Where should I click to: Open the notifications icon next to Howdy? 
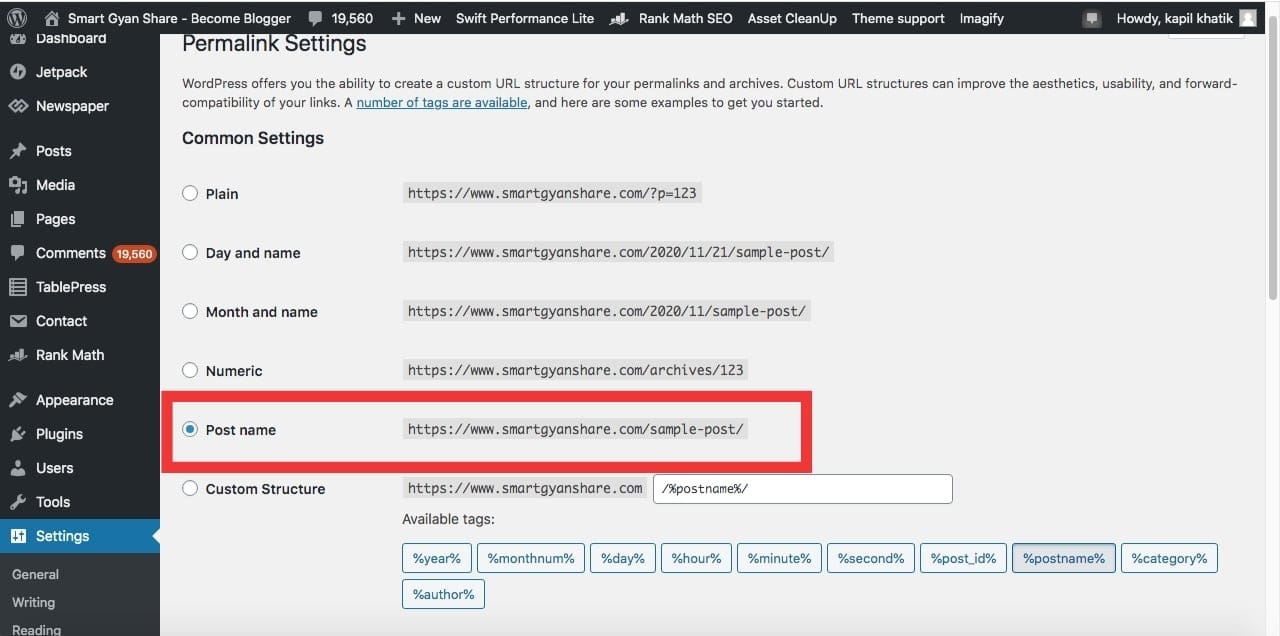pos(1092,18)
